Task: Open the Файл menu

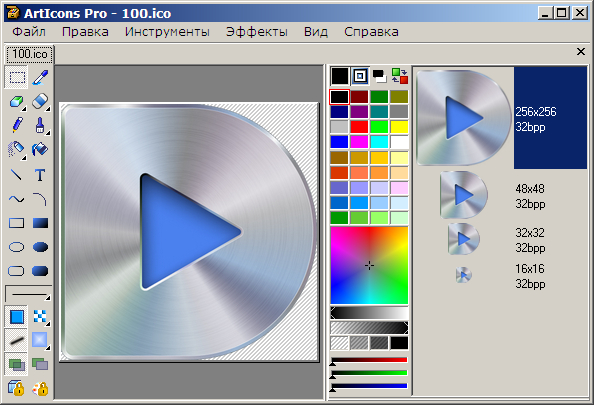Action: pyautogui.click(x=29, y=32)
